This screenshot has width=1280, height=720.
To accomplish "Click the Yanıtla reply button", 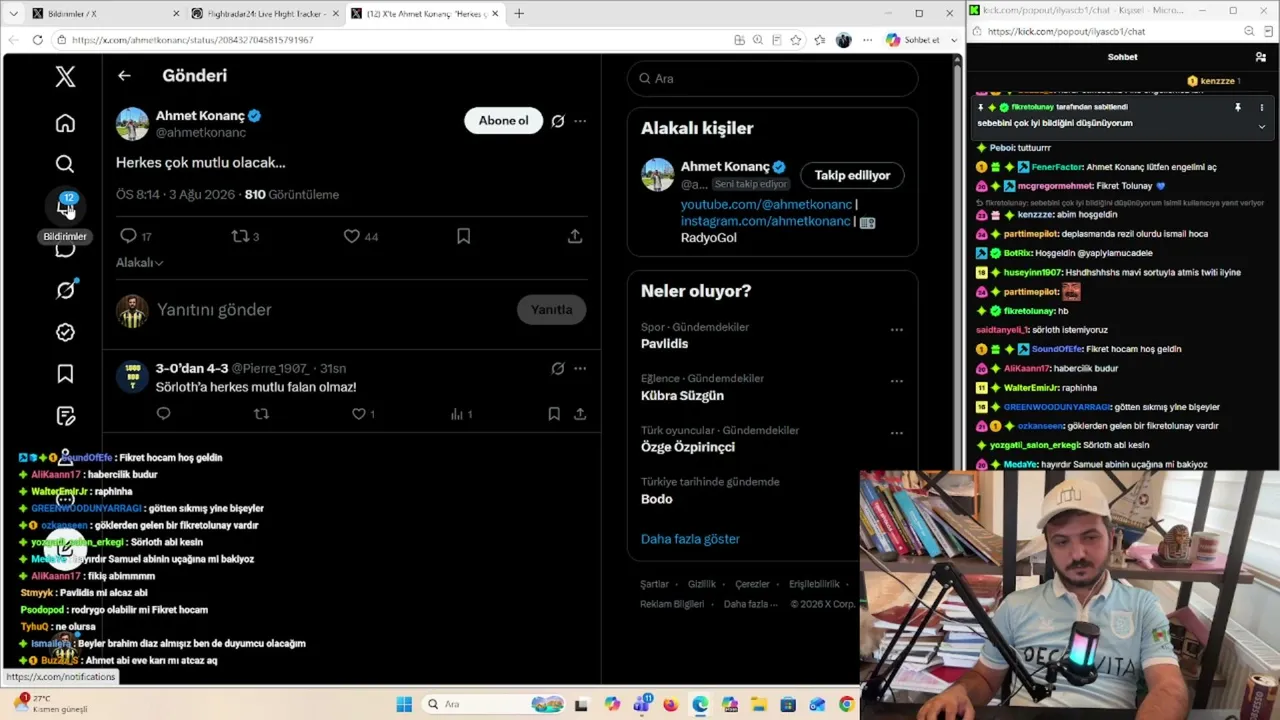I will [x=551, y=309].
